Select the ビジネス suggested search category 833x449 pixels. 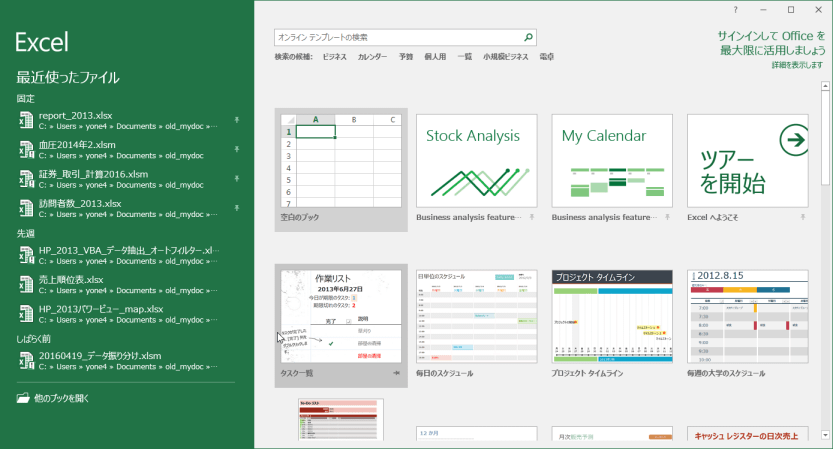coord(335,57)
